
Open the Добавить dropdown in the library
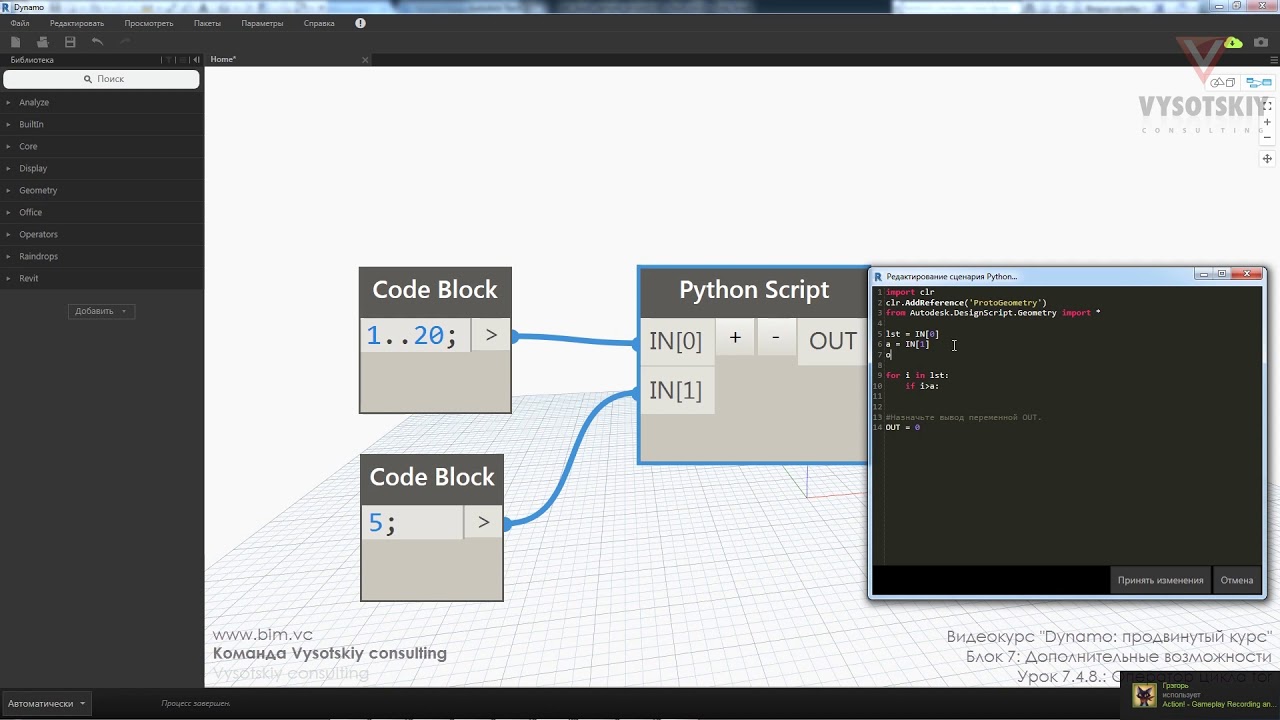pyautogui.click(x=101, y=311)
